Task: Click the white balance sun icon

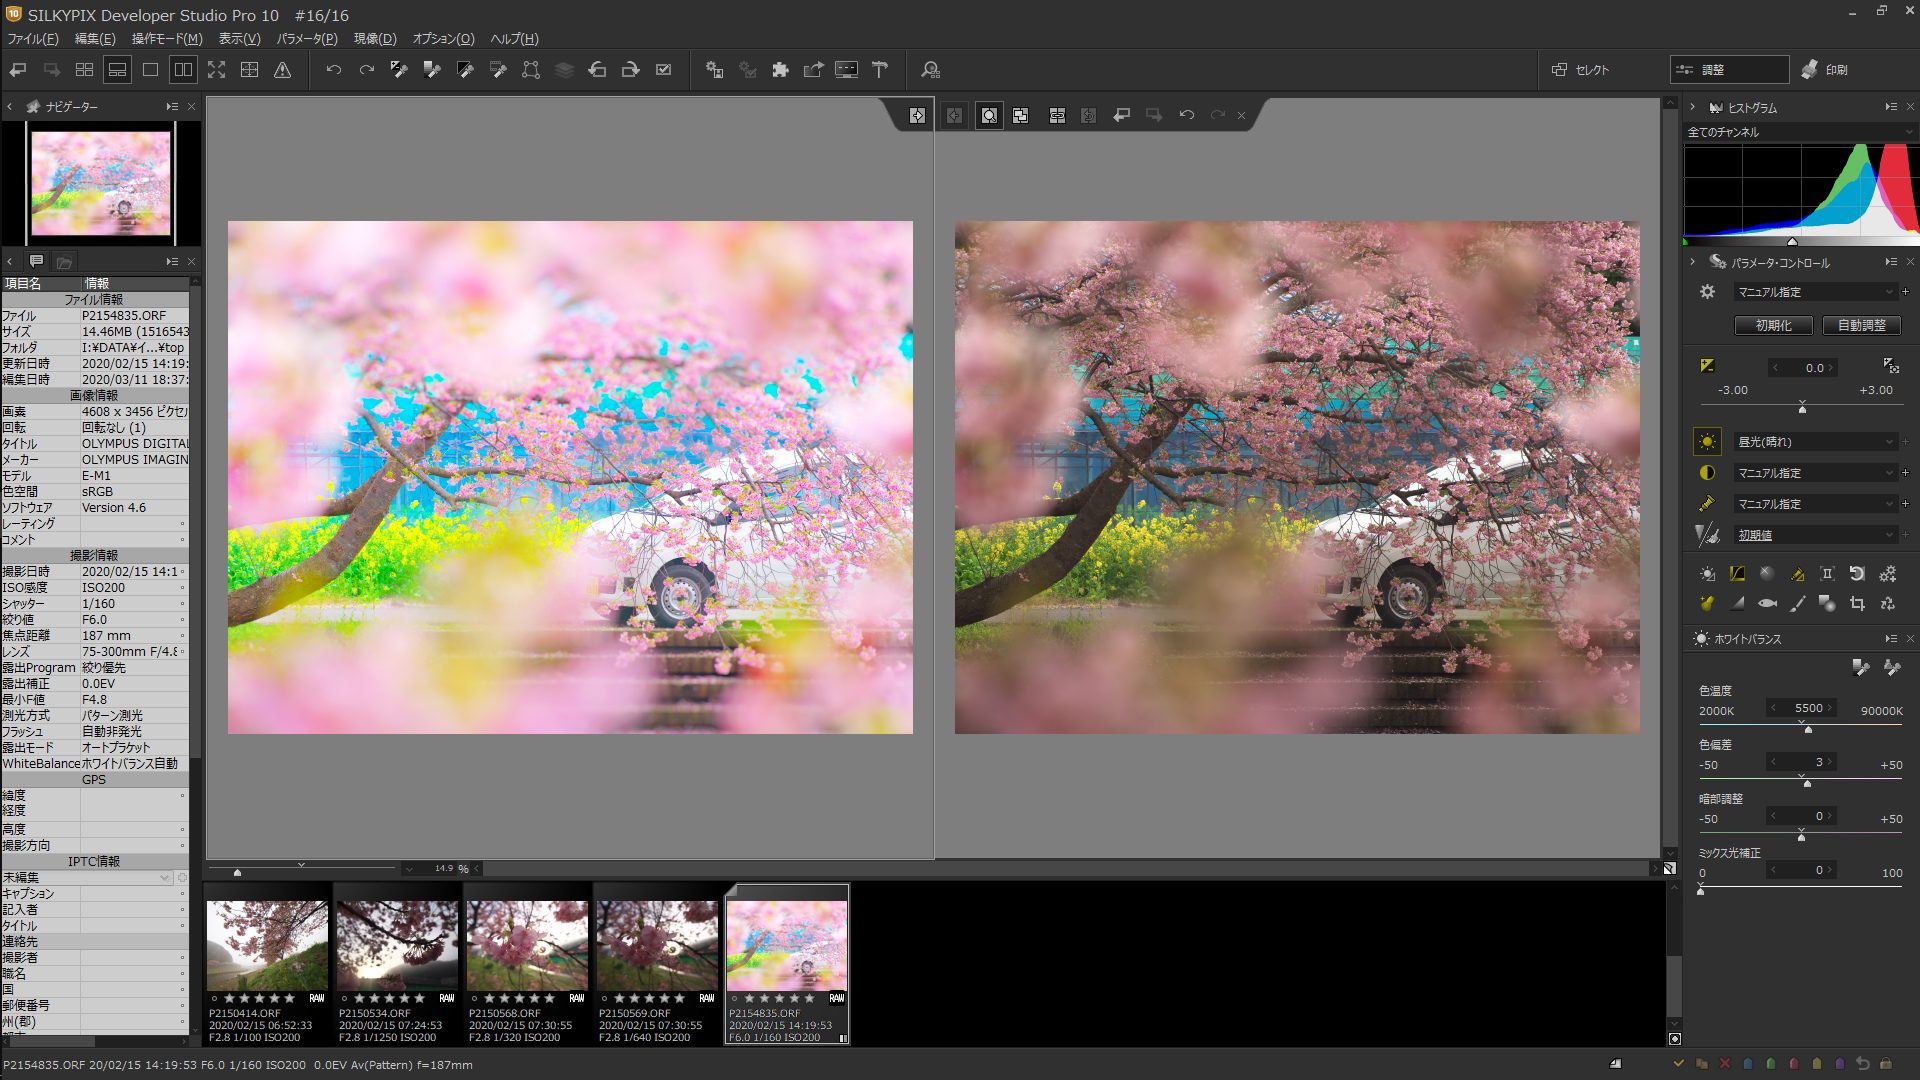Action: tap(1707, 442)
